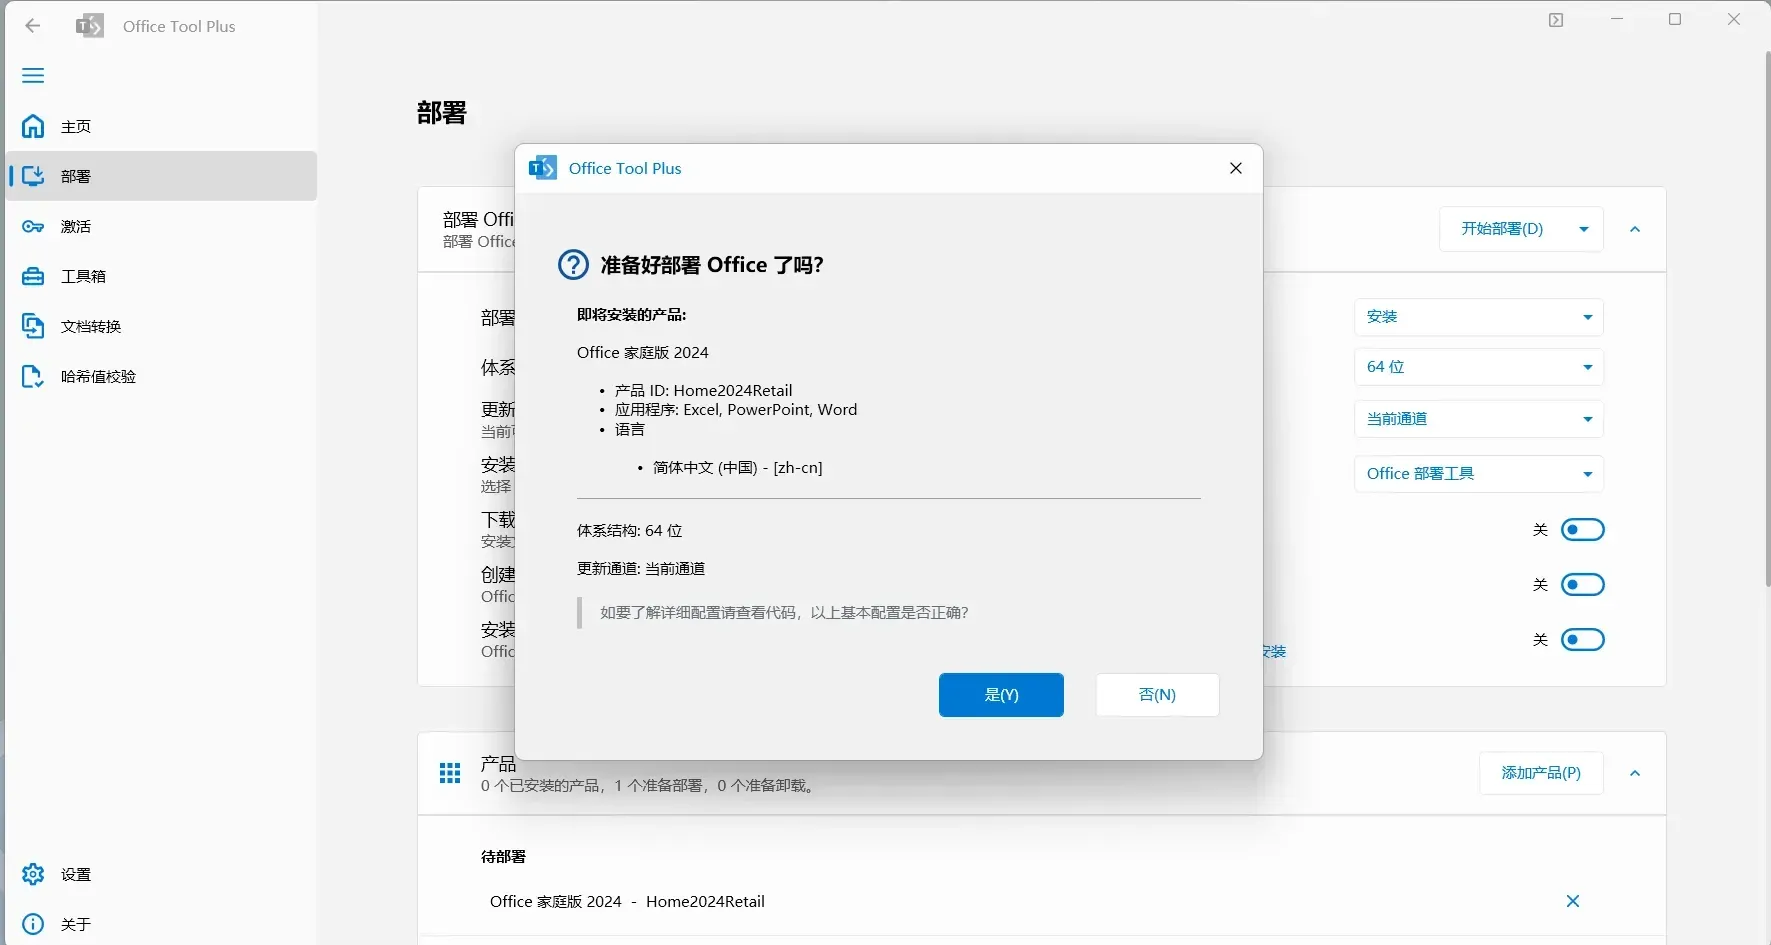This screenshot has height=945, width=1771.
Task: Click the question mark icon in dialog
Action: tap(573, 265)
